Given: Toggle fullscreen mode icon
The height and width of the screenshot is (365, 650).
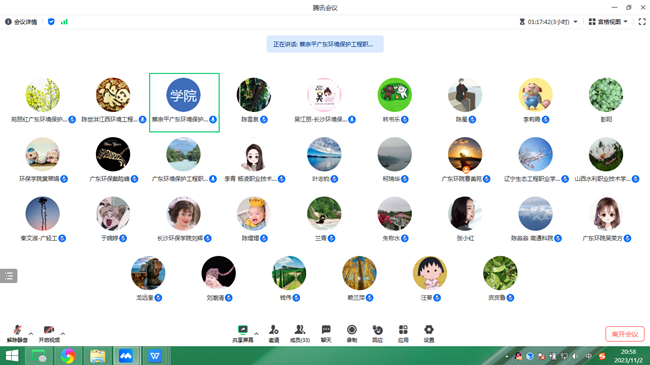Looking at the screenshot, I should point(642,22).
